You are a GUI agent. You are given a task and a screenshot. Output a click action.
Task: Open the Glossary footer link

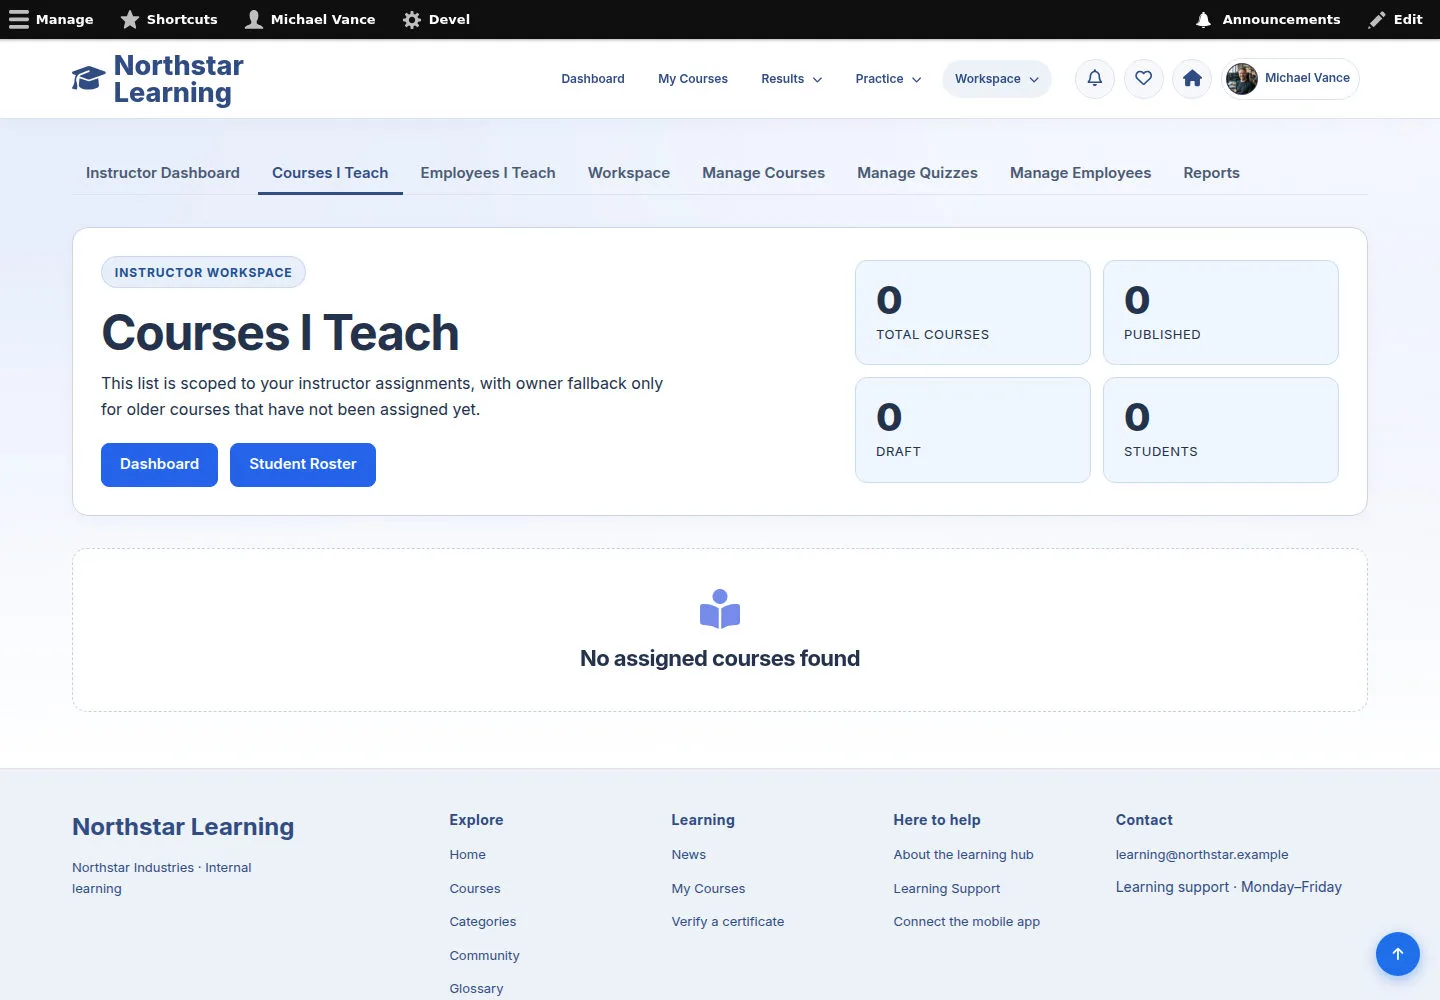477,989
